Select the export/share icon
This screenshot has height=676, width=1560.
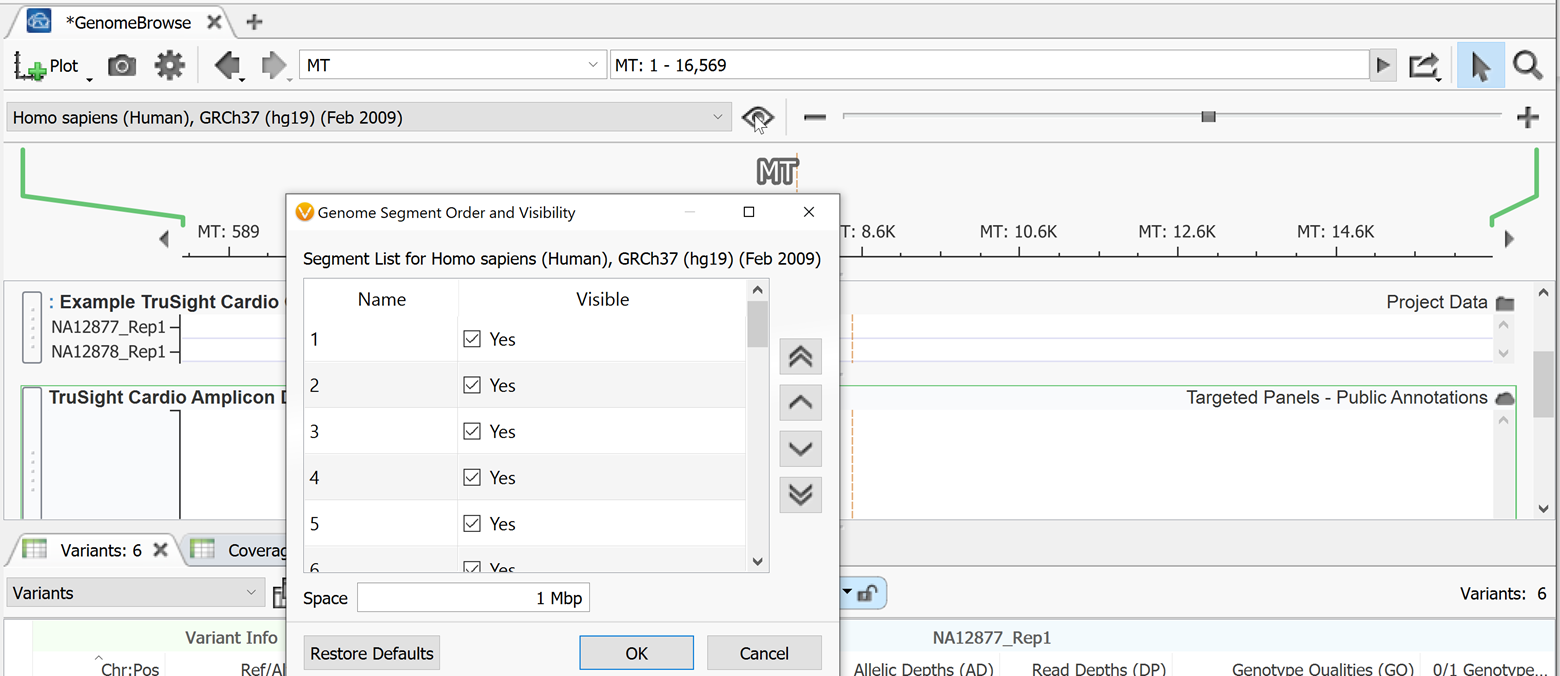(1424, 65)
